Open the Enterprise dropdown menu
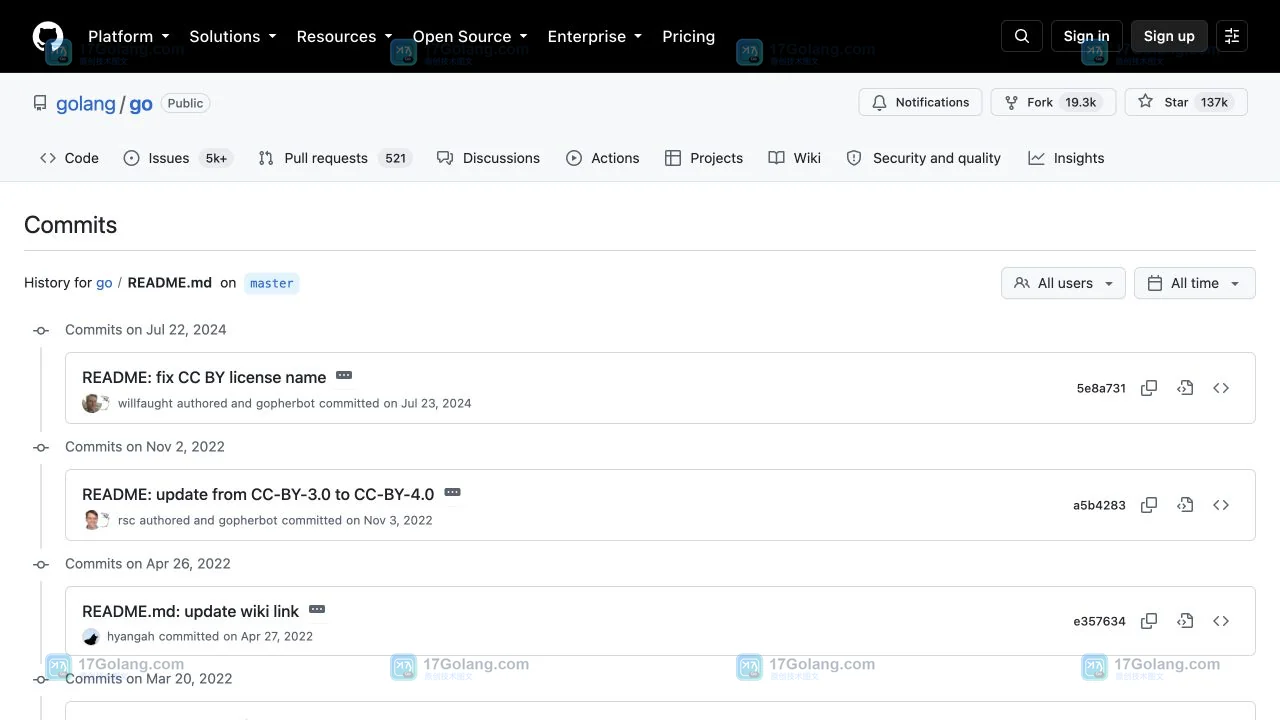 (x=595, y=36)
